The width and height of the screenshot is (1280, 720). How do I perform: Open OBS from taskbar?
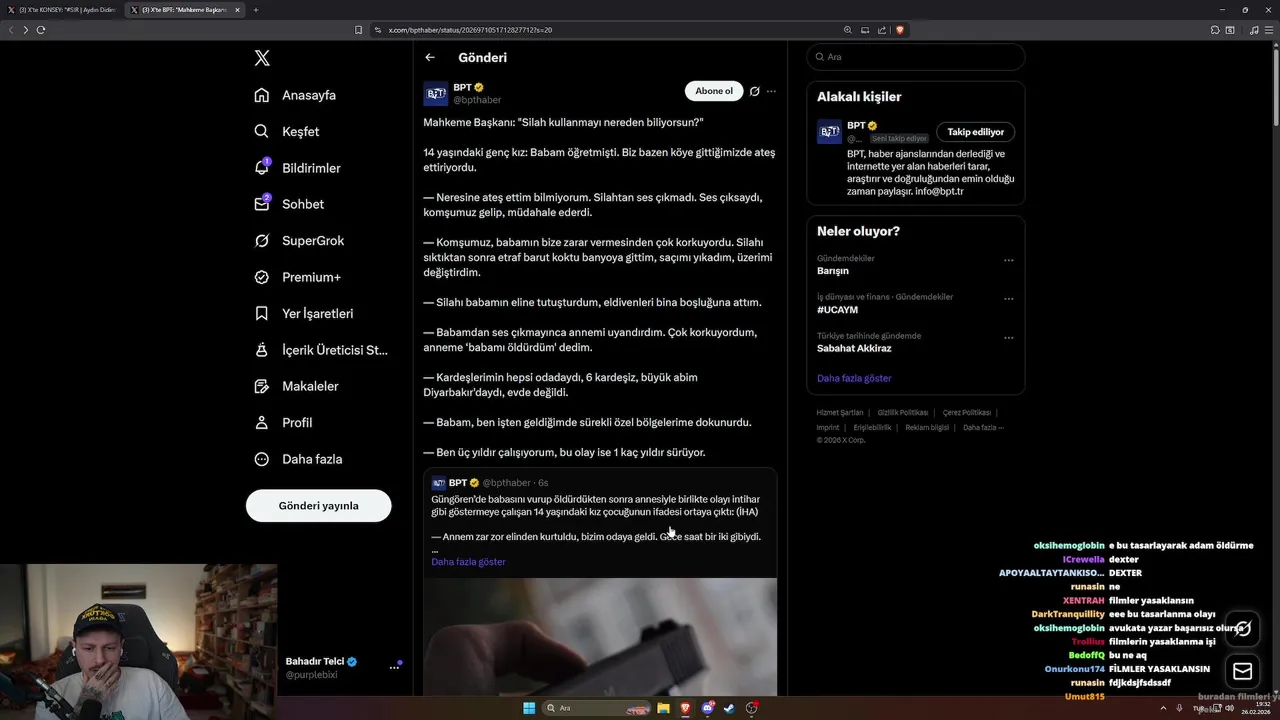click(751, 708)
